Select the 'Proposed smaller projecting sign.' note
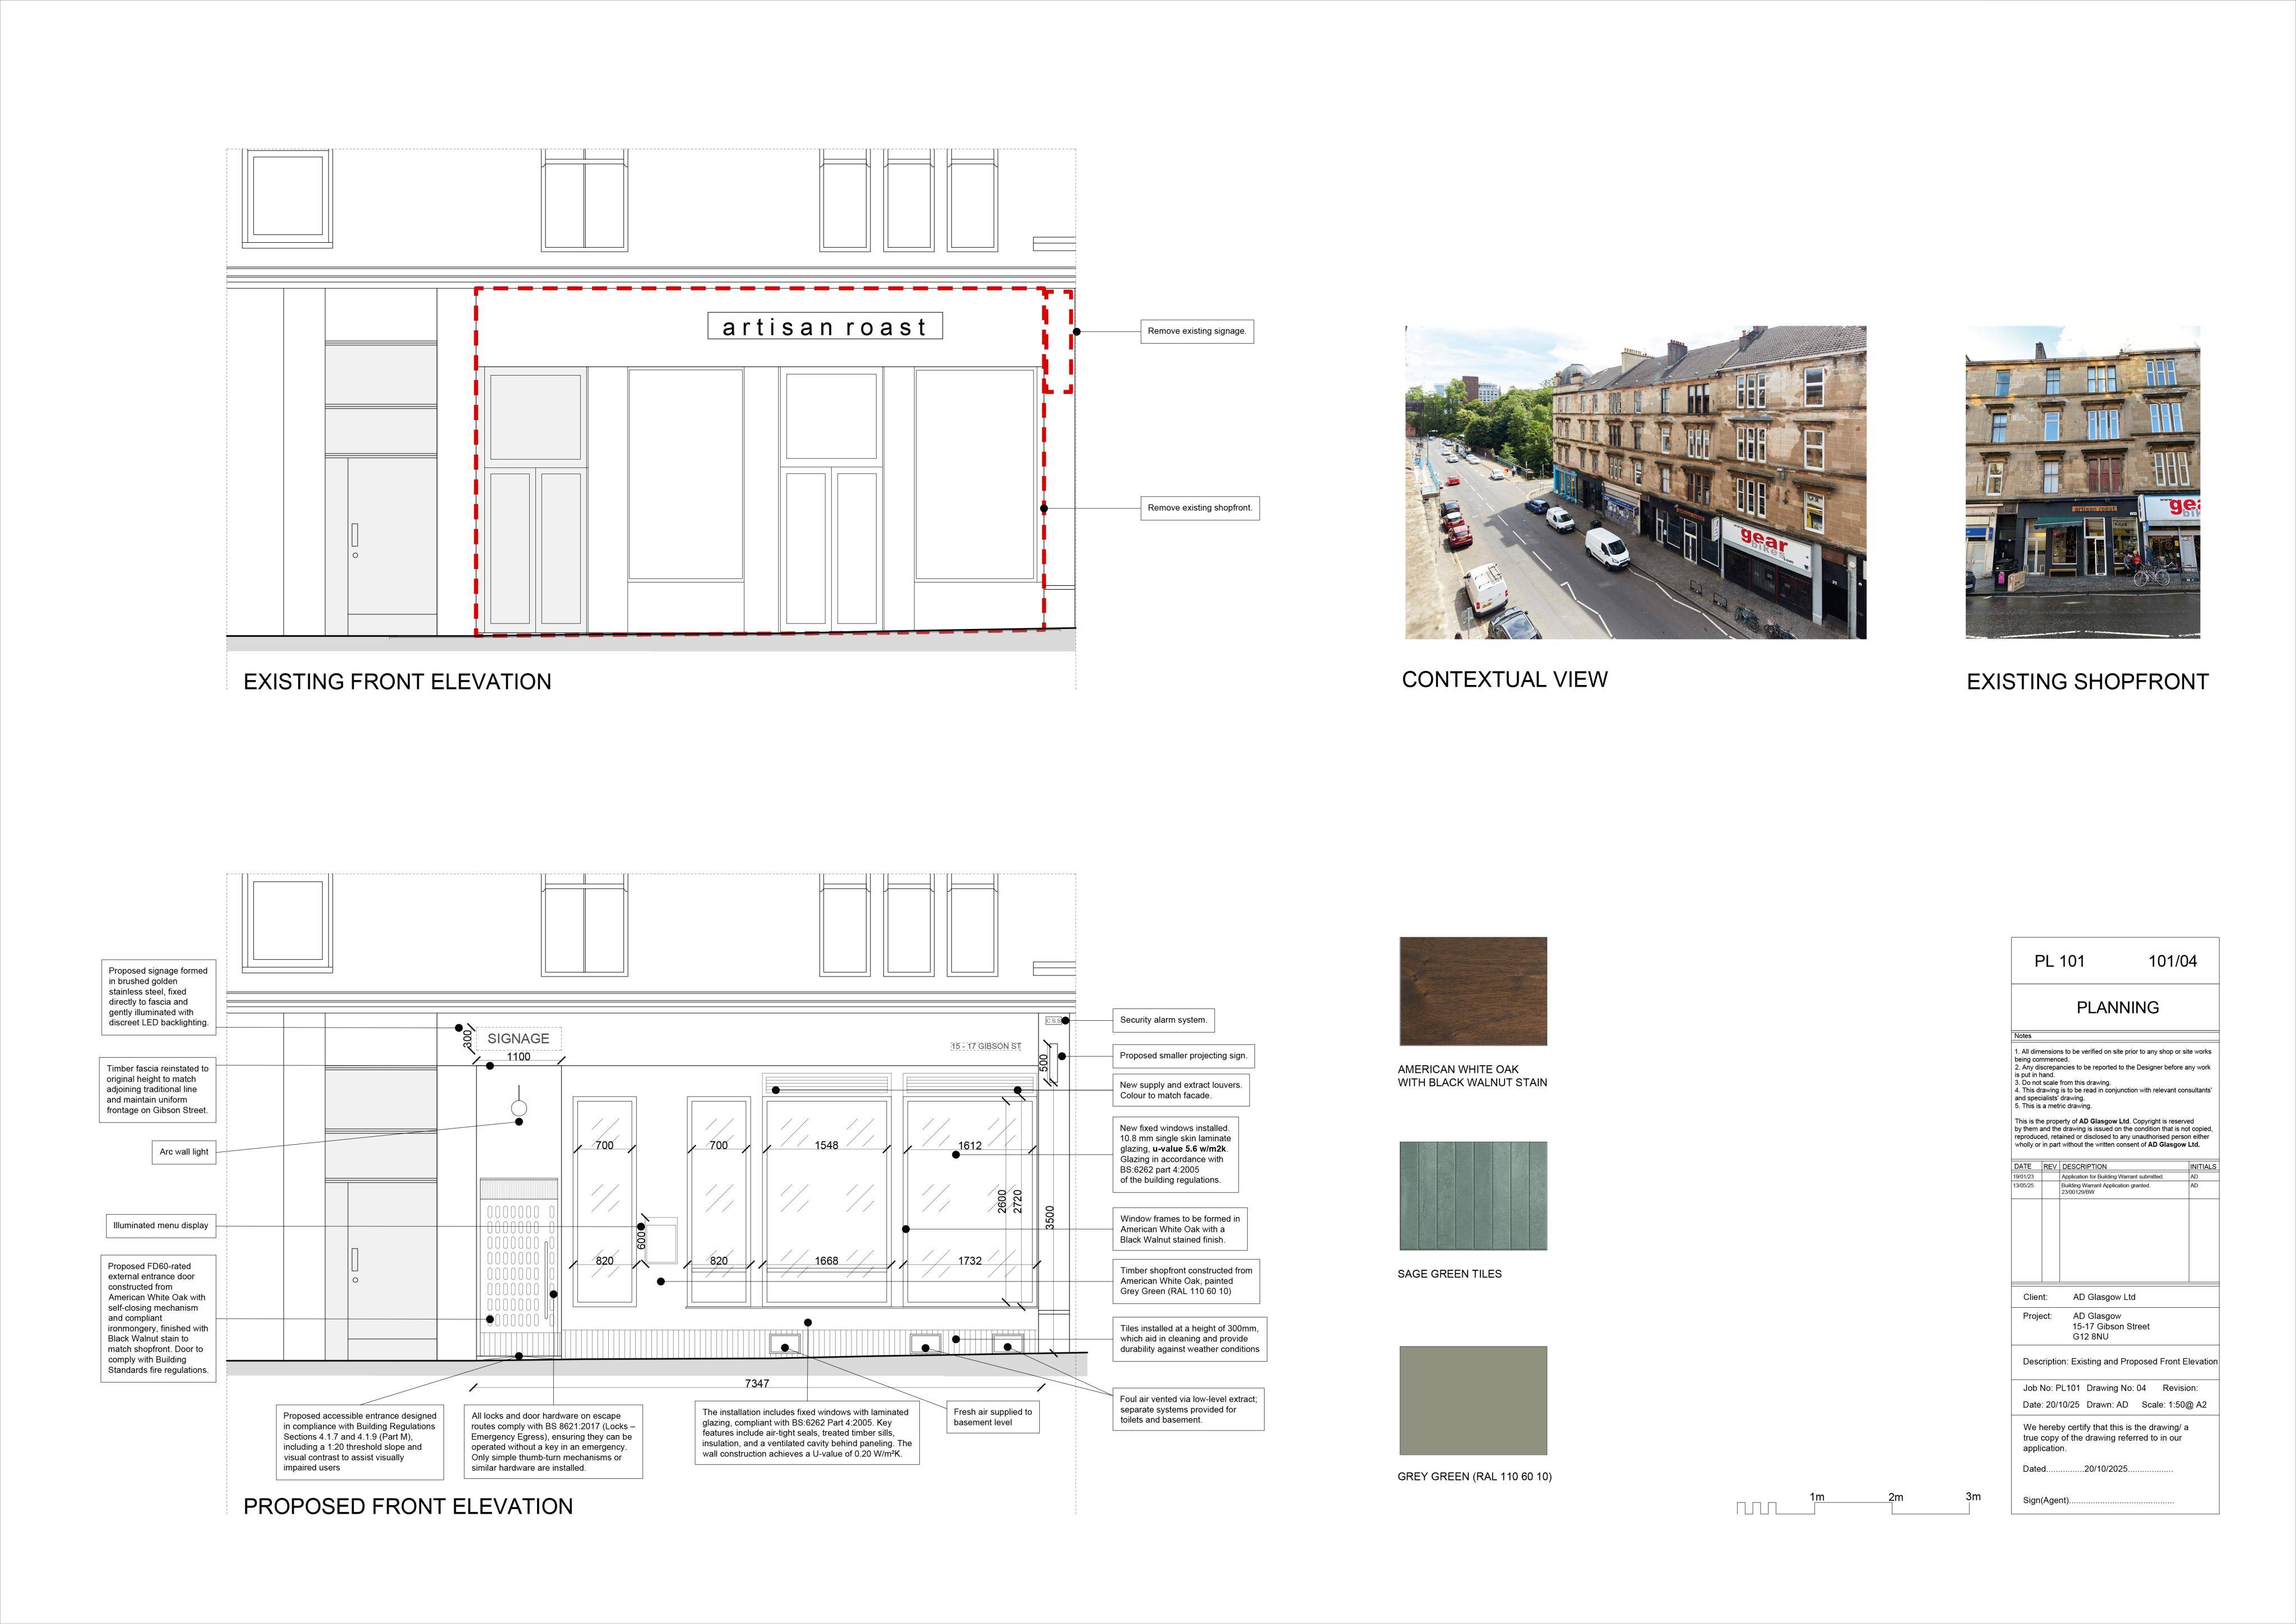Image resolution: width=2296 pixels, height=1624 pixels. click(1183, 1056)
